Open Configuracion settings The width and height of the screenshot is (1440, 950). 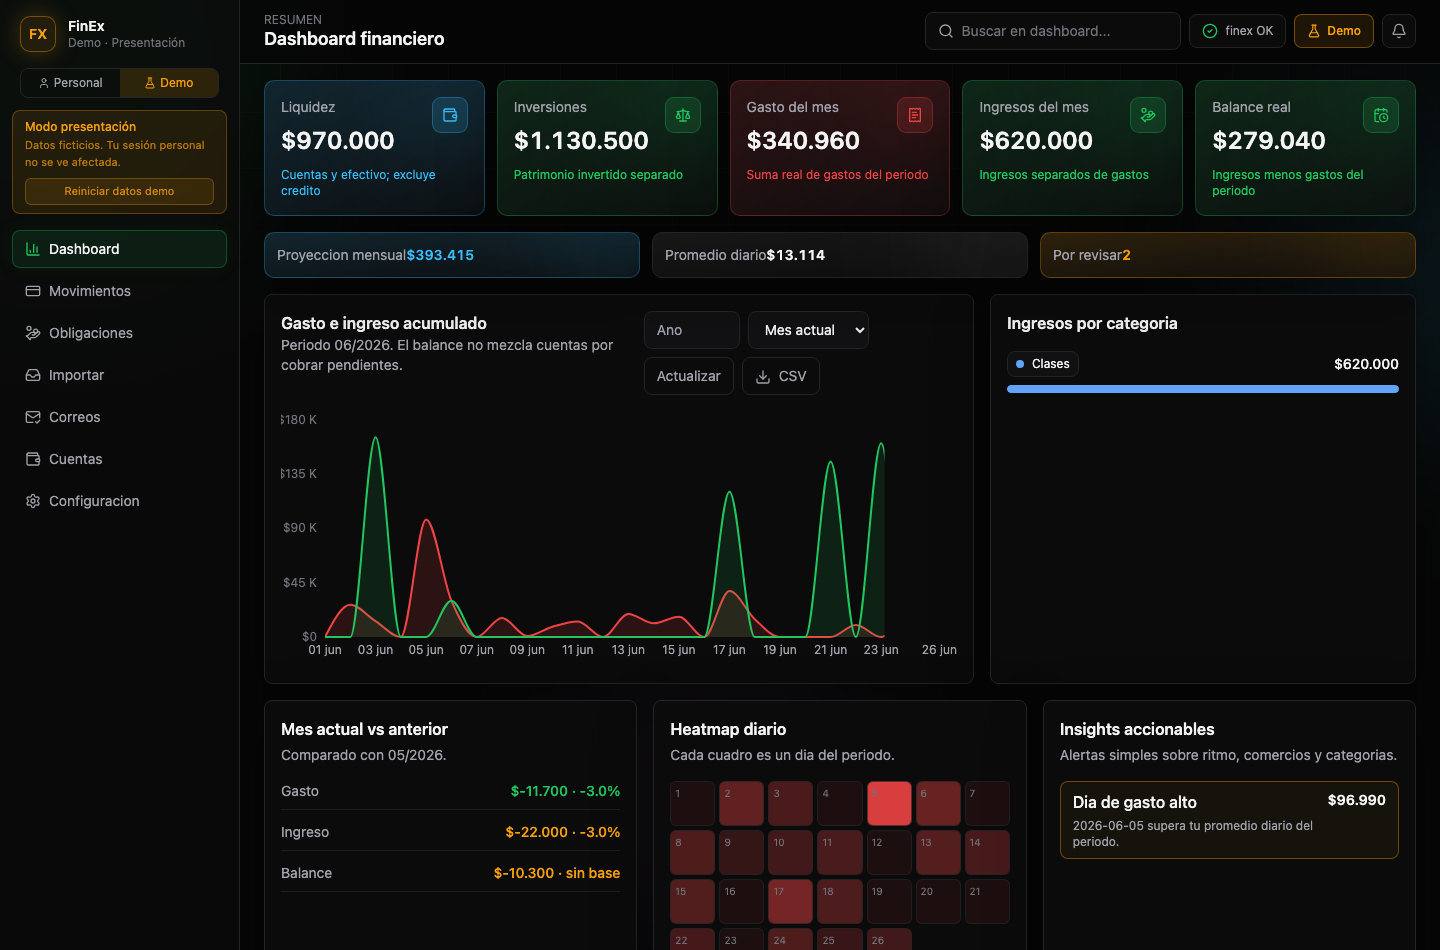(119, 501)
